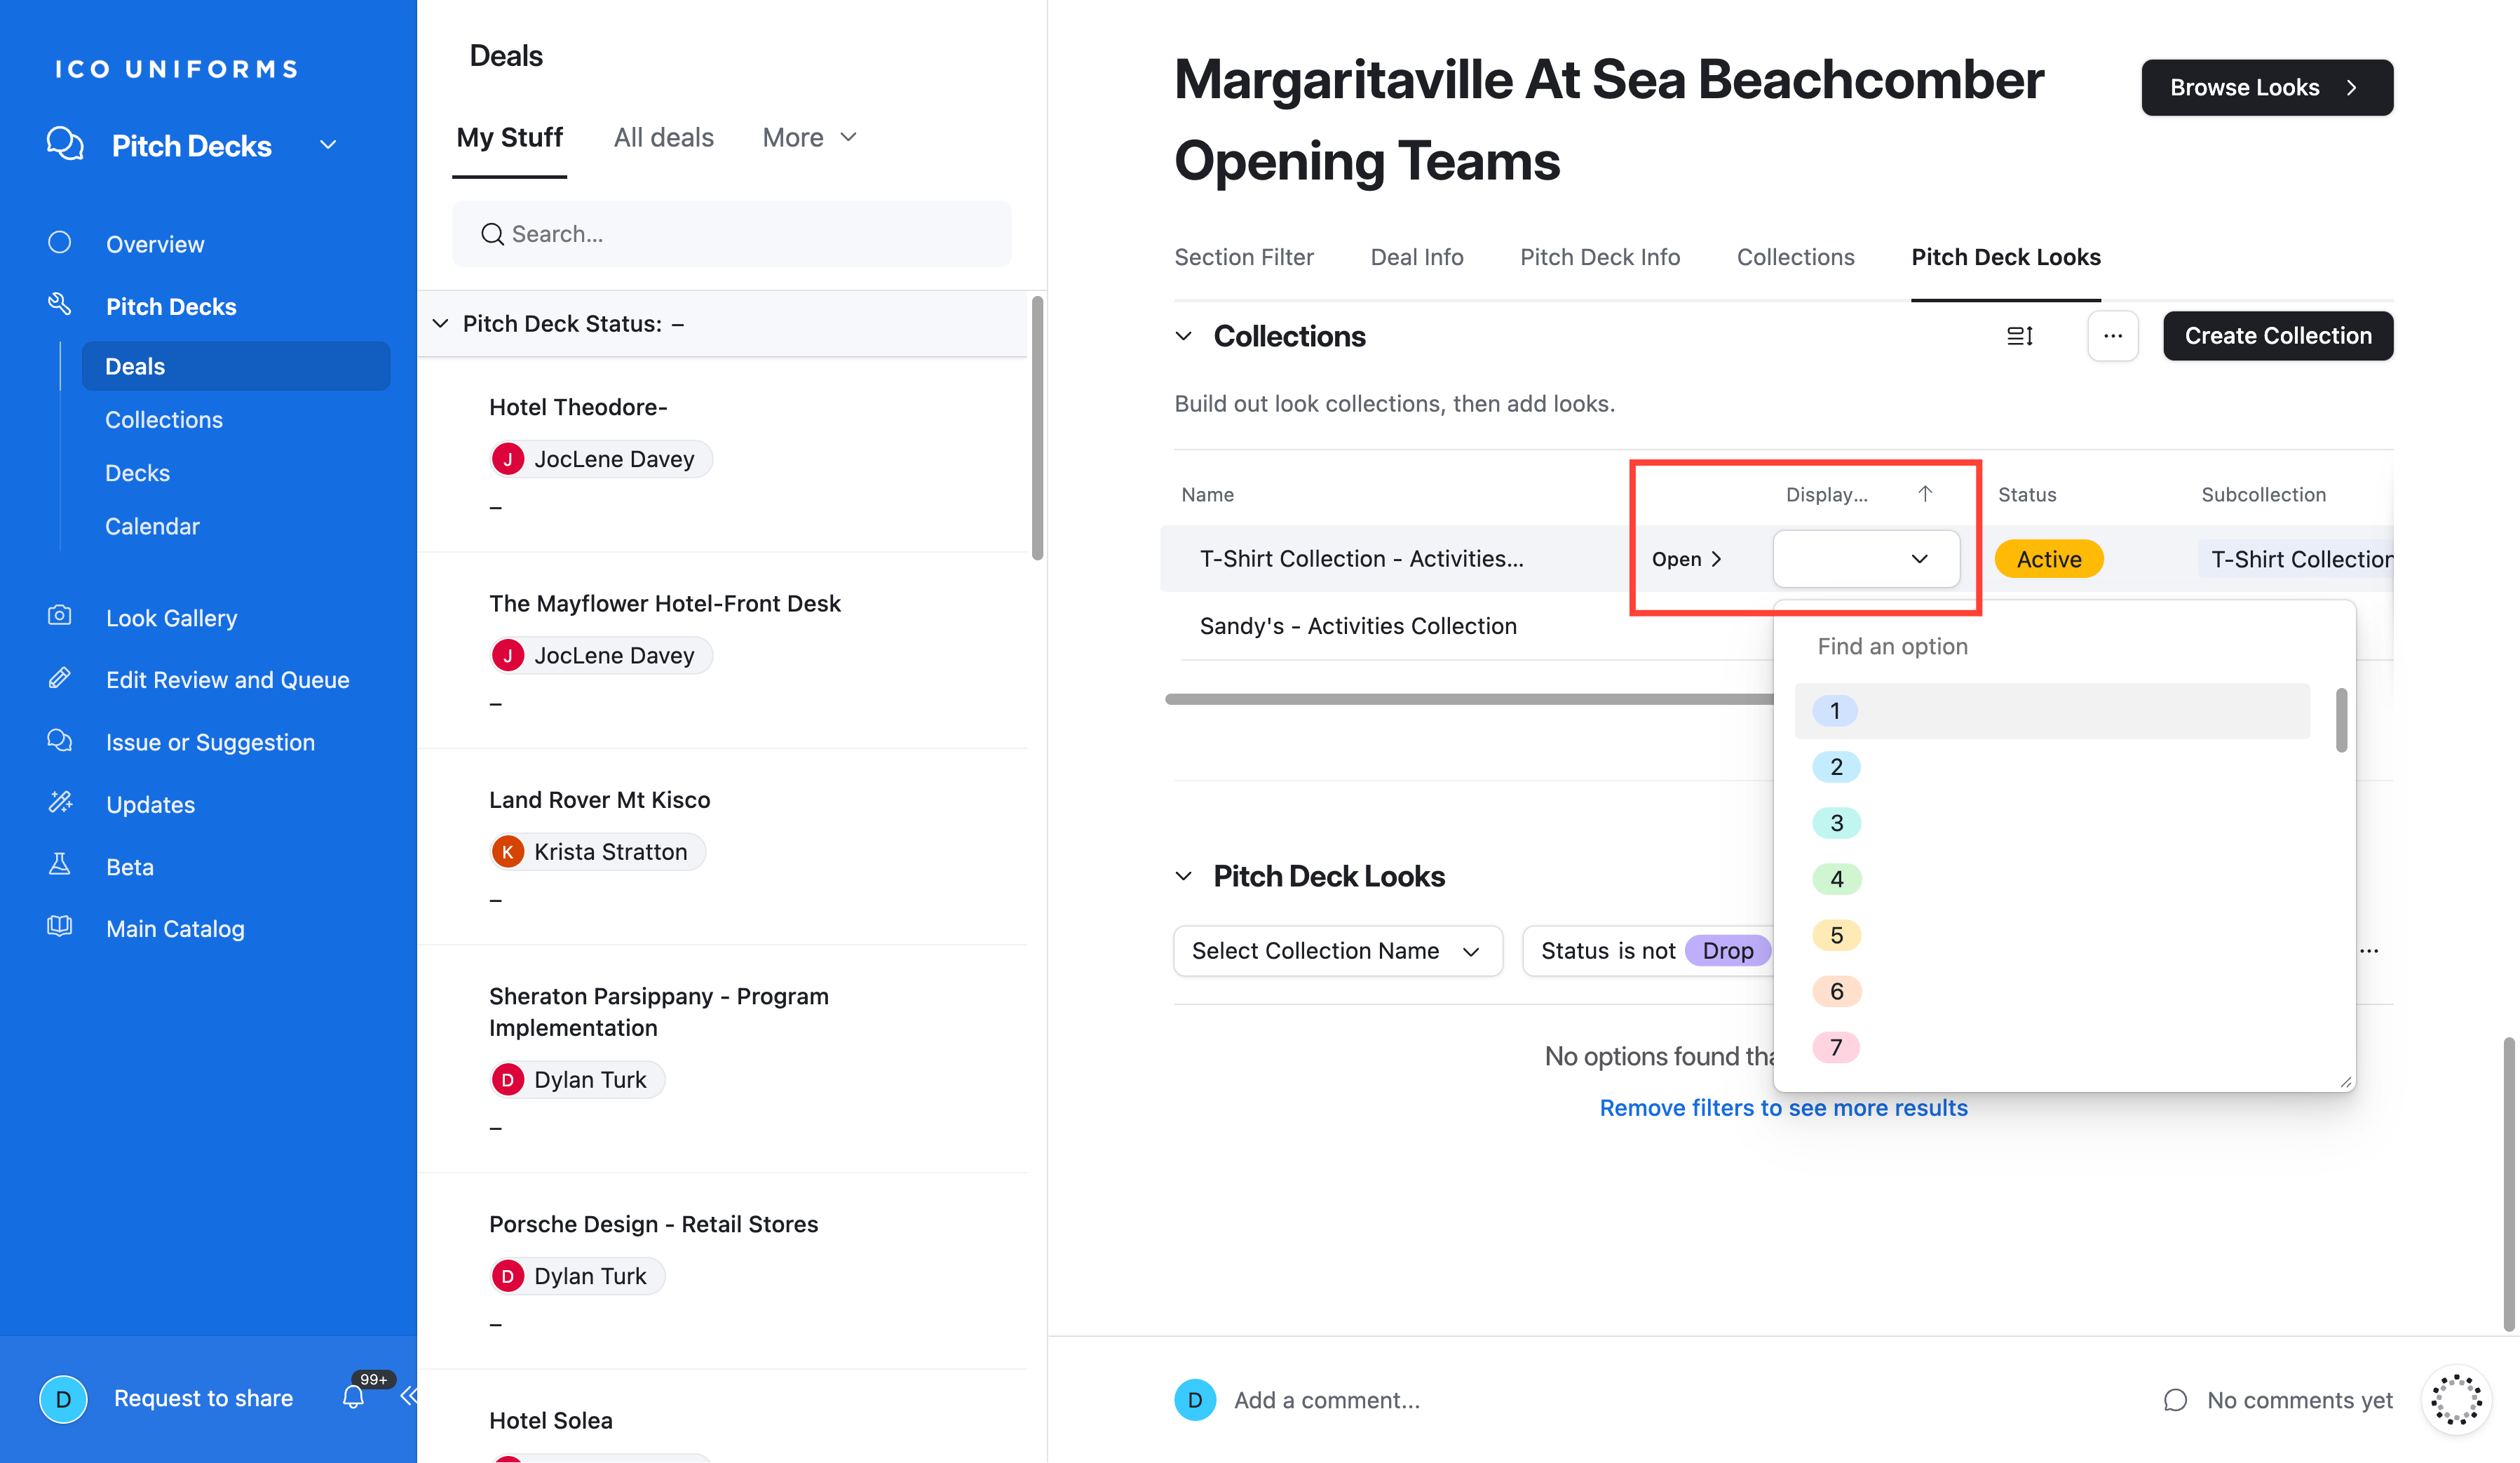Expand the More deals menu
Viewport: 2520px width, 1463px height.
point(809,137)
